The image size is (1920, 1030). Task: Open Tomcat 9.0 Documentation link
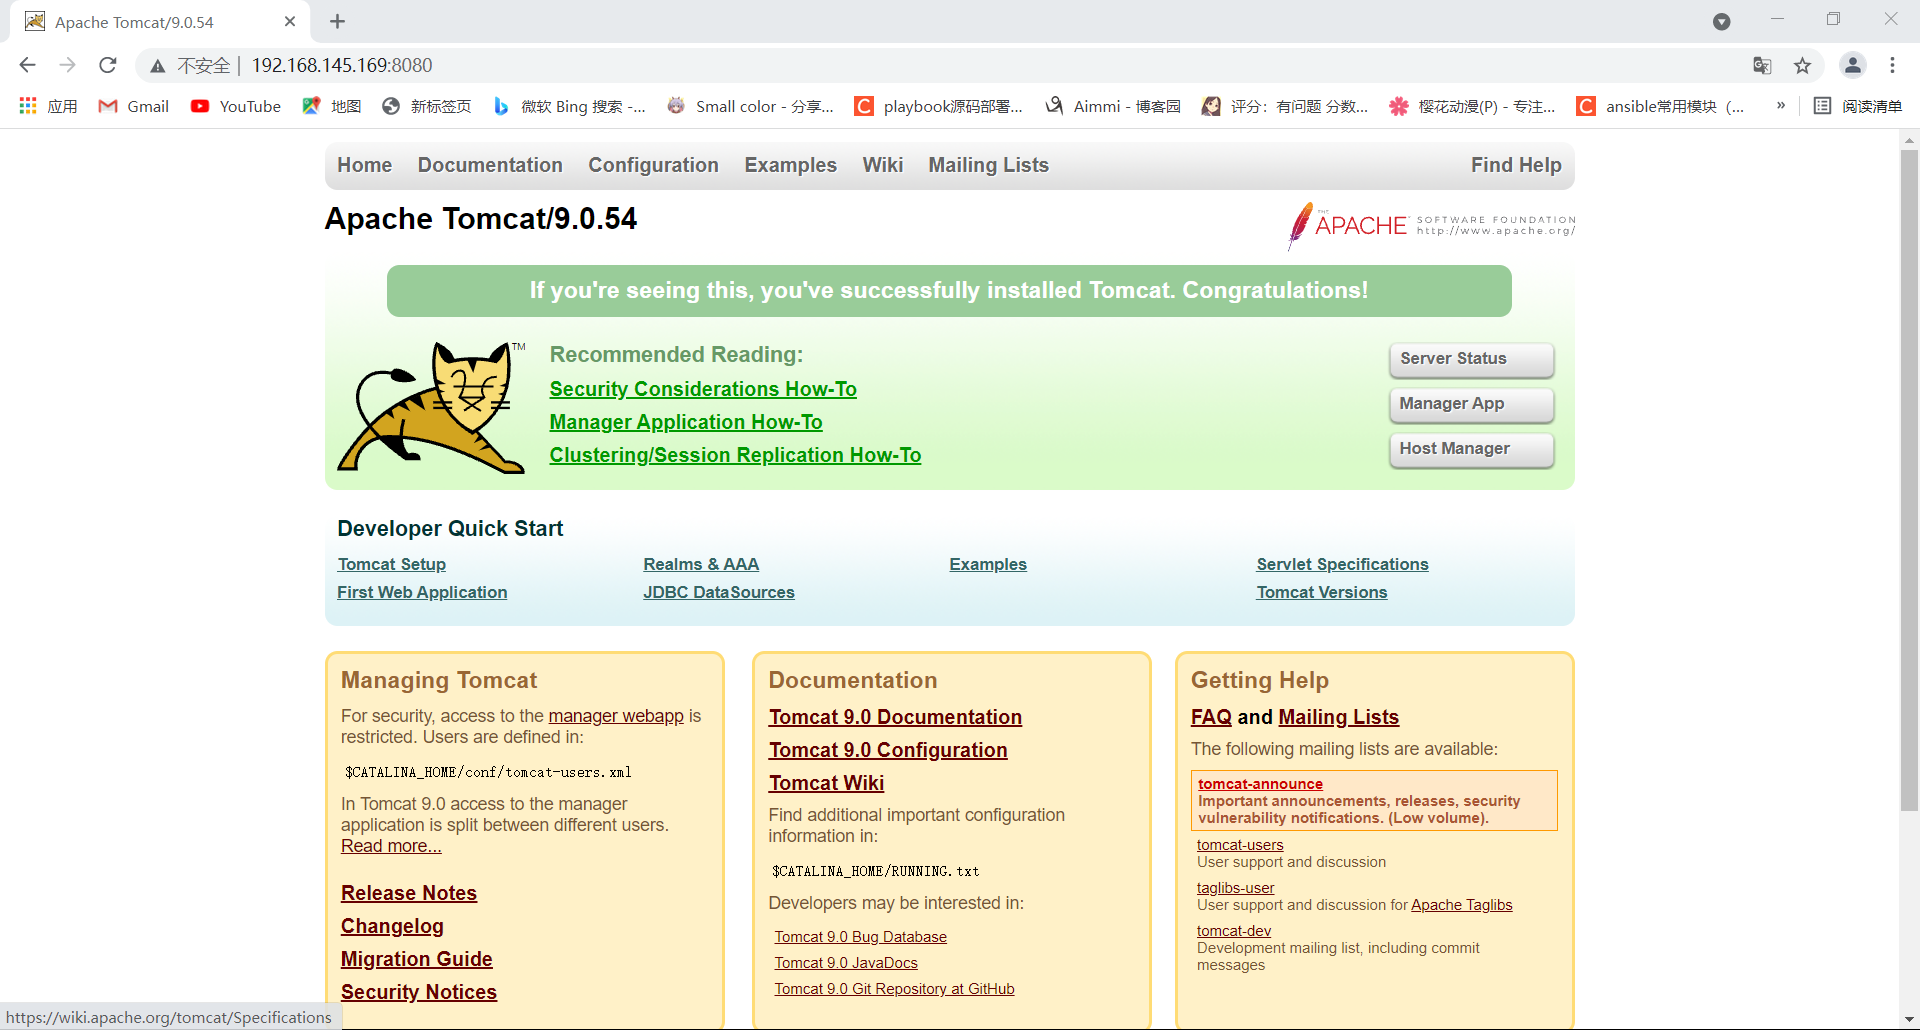[895, 717]
